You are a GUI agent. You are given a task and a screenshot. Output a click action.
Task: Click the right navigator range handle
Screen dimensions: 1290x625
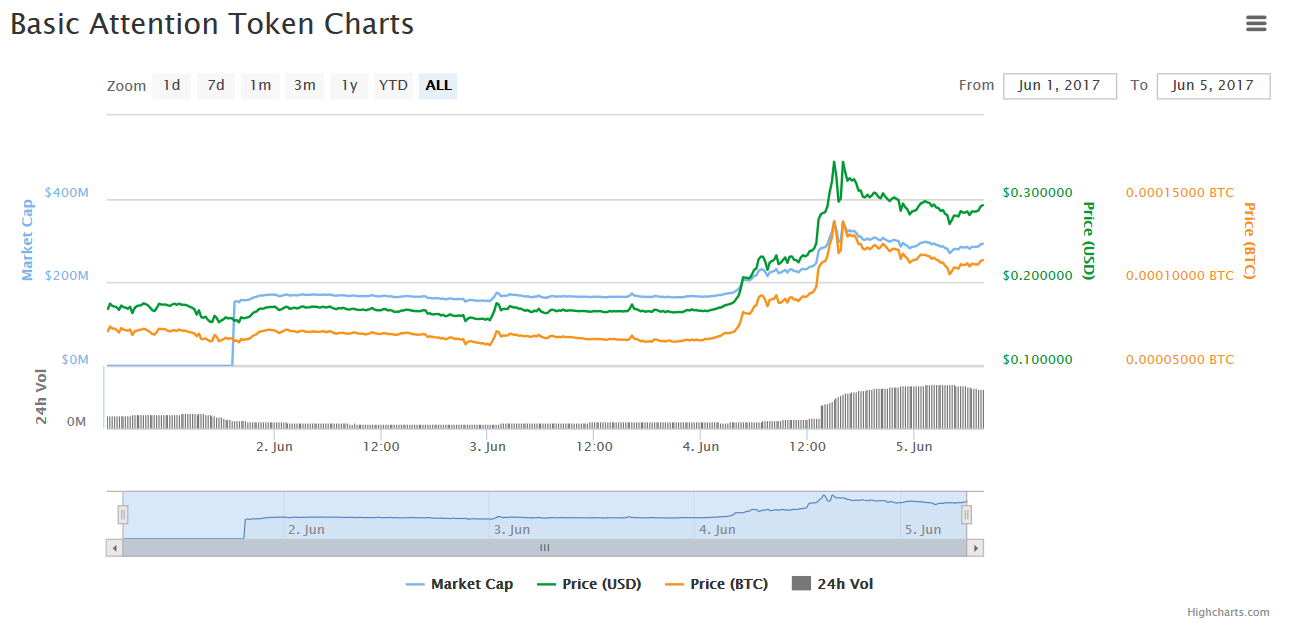click(967, 515)
